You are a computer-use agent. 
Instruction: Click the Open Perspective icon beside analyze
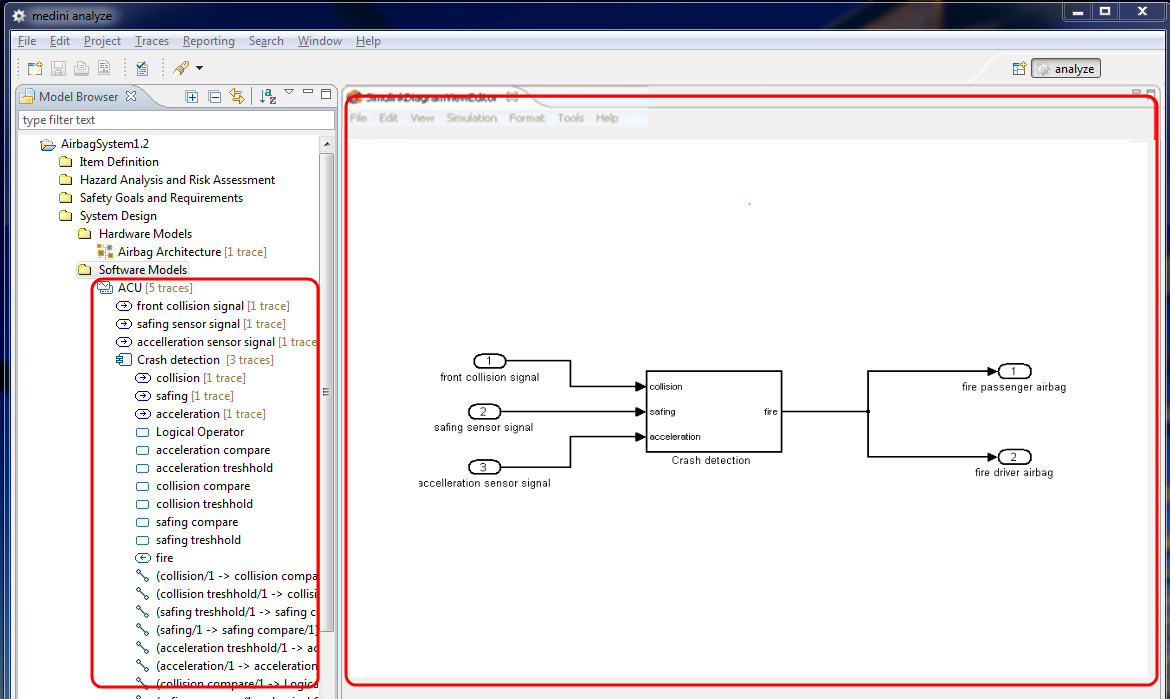coord(1019,69)
